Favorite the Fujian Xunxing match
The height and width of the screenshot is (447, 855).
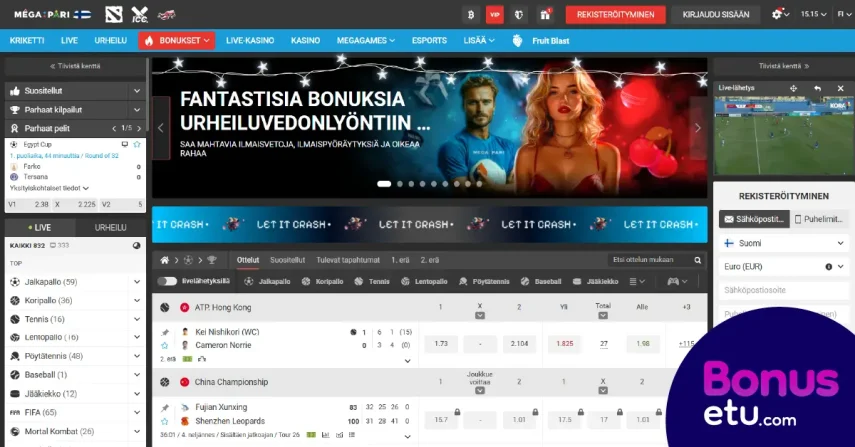(165, 421)
